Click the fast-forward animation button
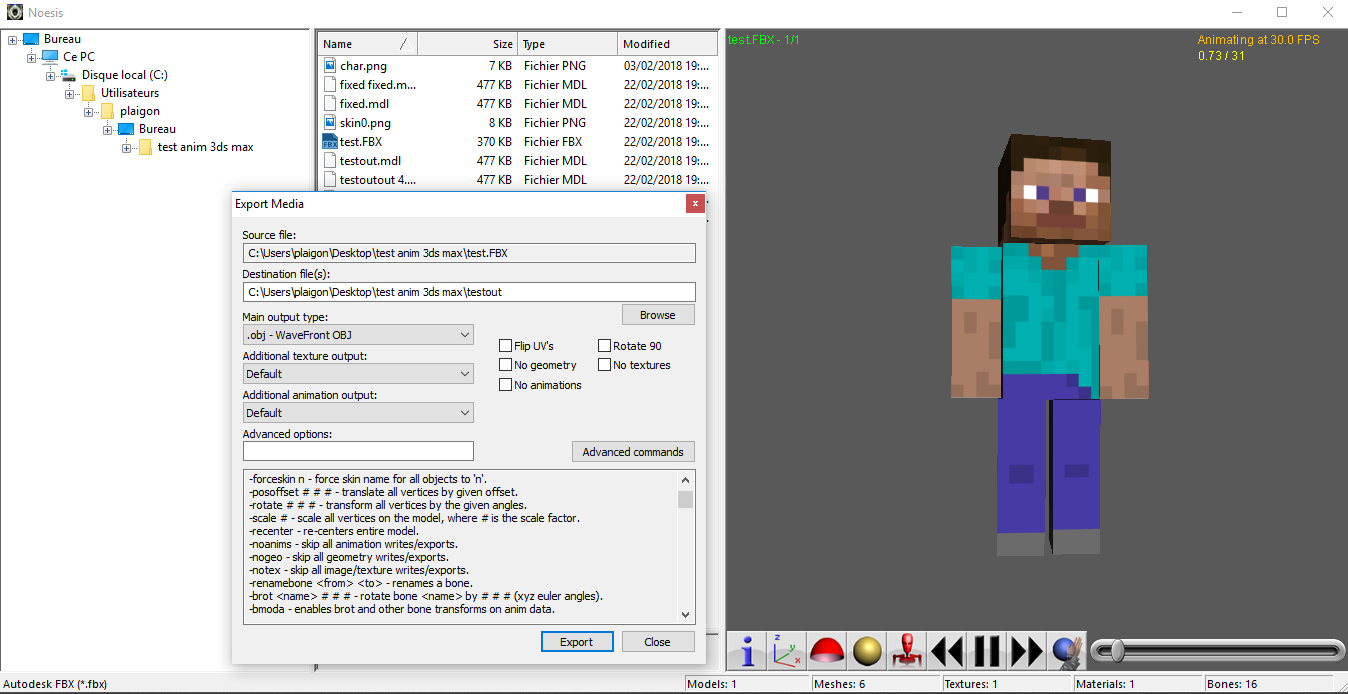 (x=1026, y=651)
